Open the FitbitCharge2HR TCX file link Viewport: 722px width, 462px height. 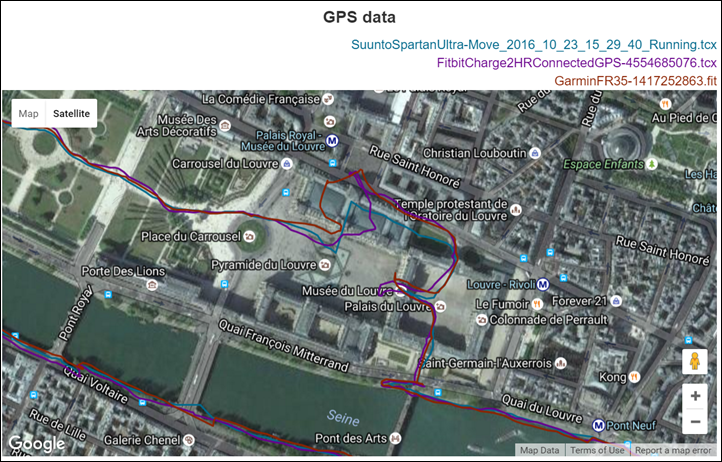577,63
